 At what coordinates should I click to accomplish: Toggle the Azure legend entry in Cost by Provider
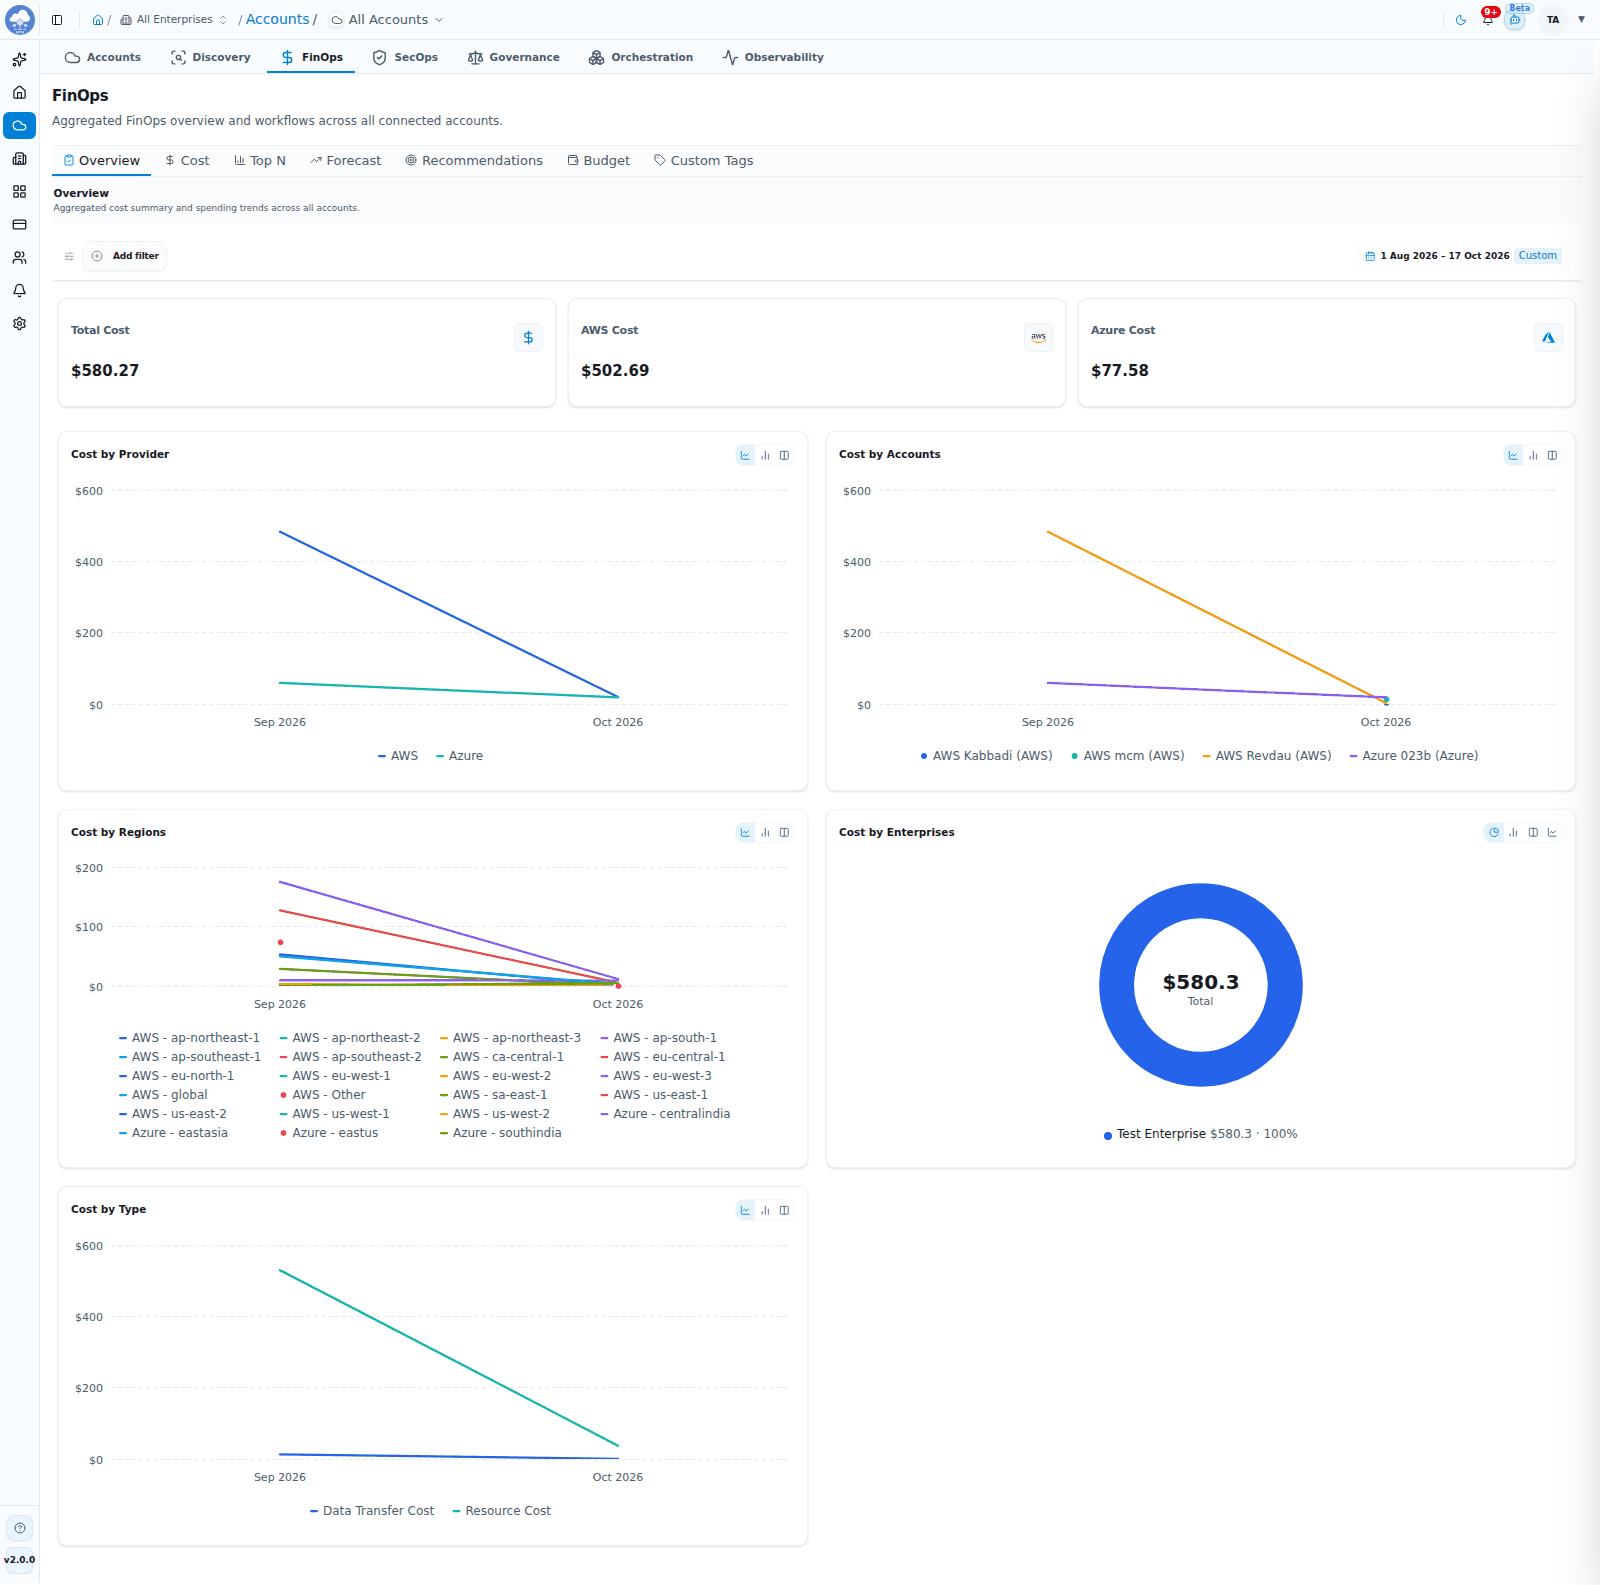point(460,756)
